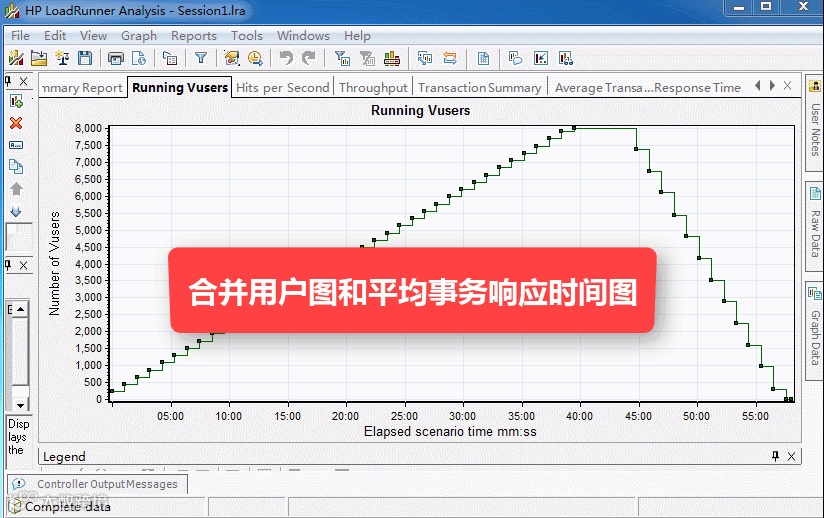Open the View menu
Viewport: 824px width, 518px height.
94,36
